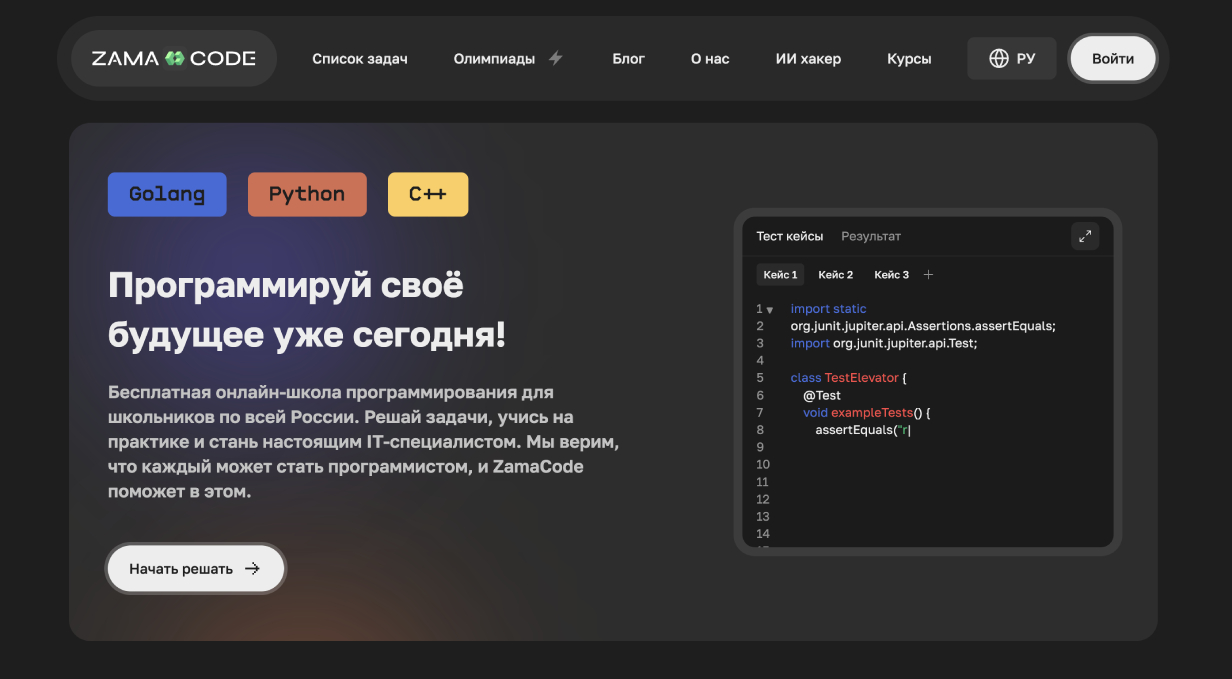The image size is (1232, 679).
Task: Open the Олимпиады page
Action: [494, 58]
